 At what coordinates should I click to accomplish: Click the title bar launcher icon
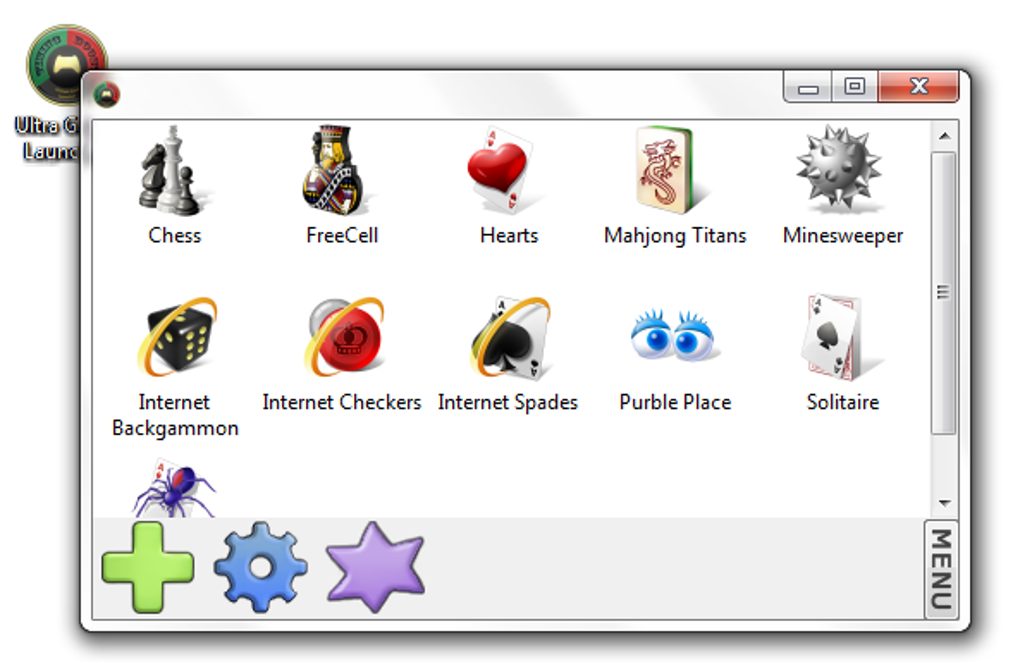(x=106, y=95)
